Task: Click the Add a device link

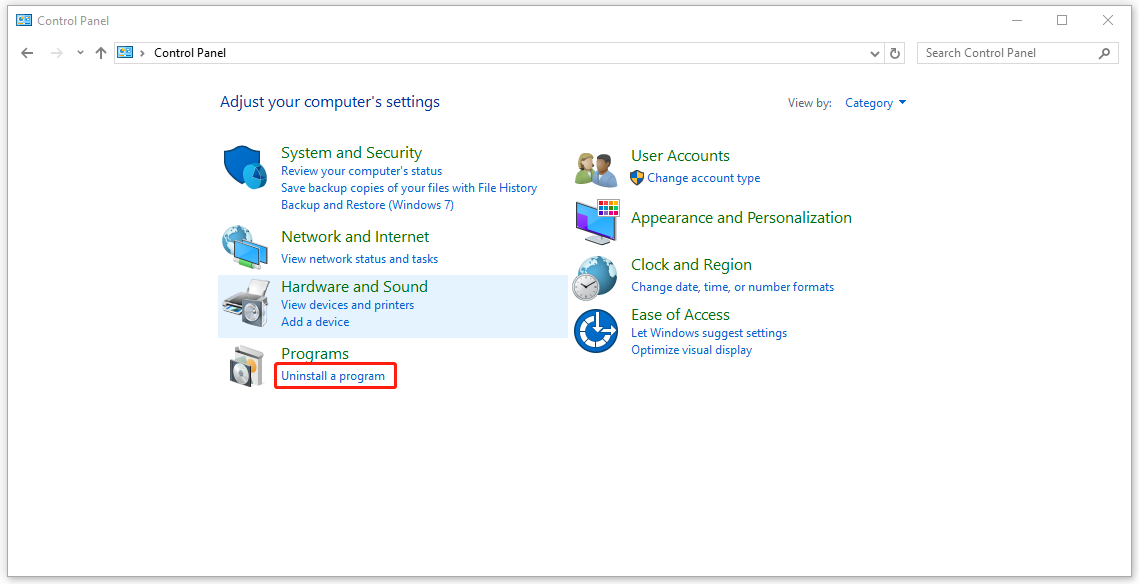Action: tap(315, 322)
